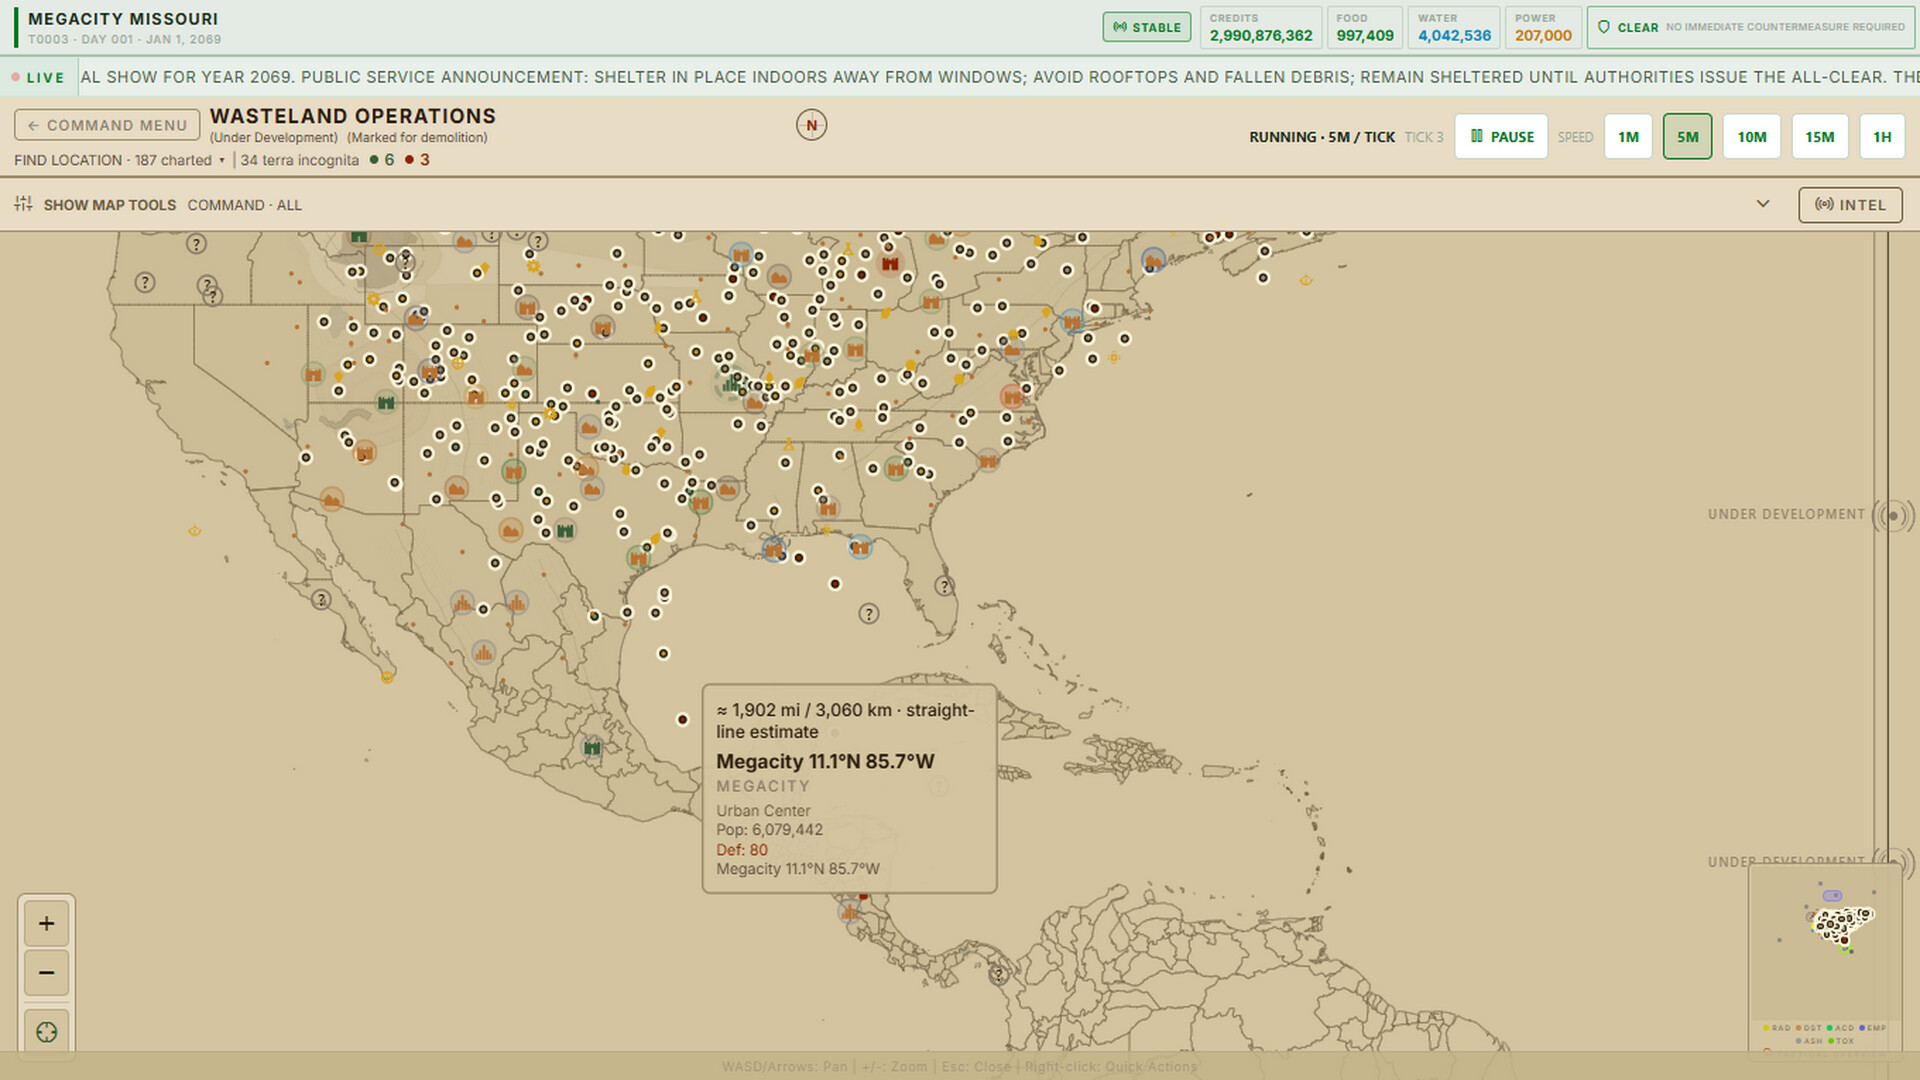Click the Stable status badge
The width and height of the screenshot is (1920, 1080).
point(1147,27)
